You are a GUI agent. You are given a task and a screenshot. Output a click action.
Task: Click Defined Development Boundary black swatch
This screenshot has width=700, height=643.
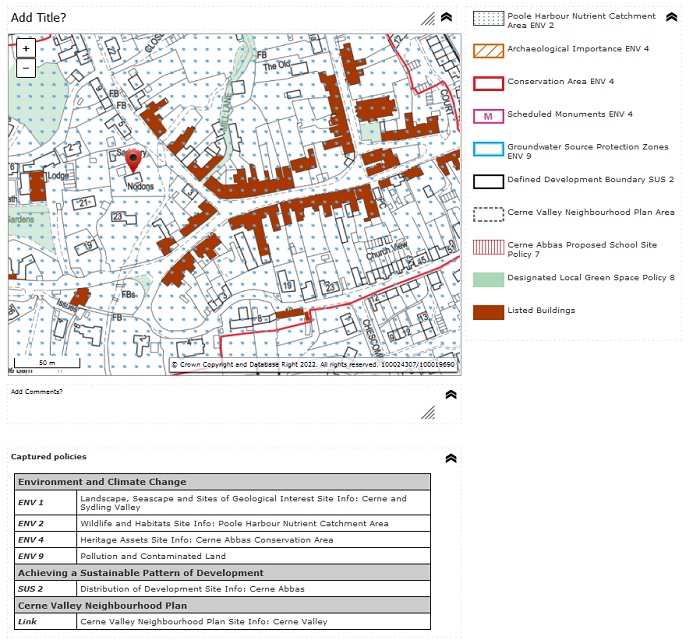(x=488, y=182)
